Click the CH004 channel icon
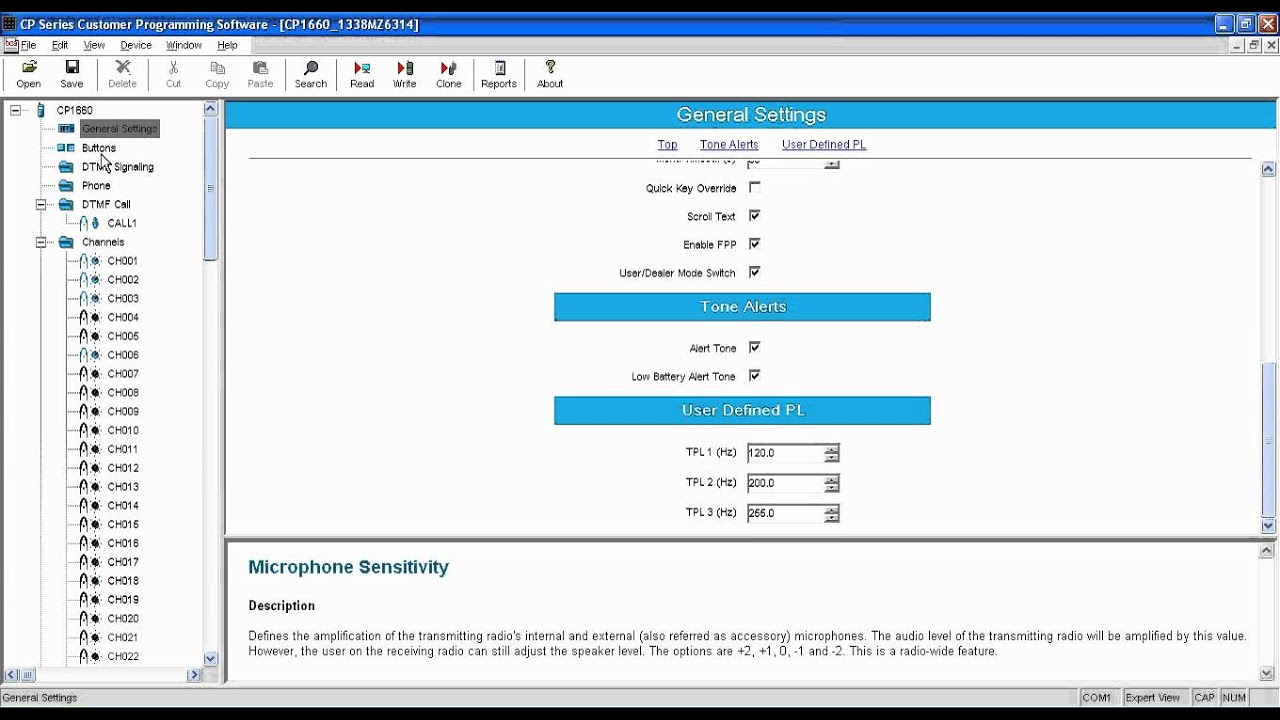 90,318
